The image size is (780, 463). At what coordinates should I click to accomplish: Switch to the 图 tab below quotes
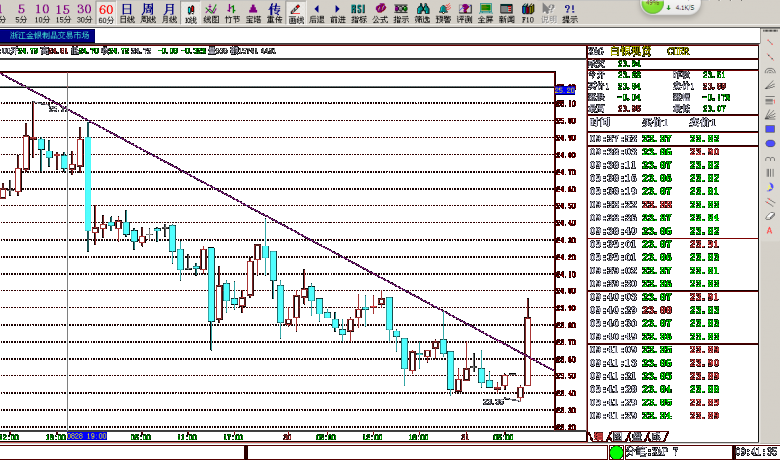click(x=617, y=436)
